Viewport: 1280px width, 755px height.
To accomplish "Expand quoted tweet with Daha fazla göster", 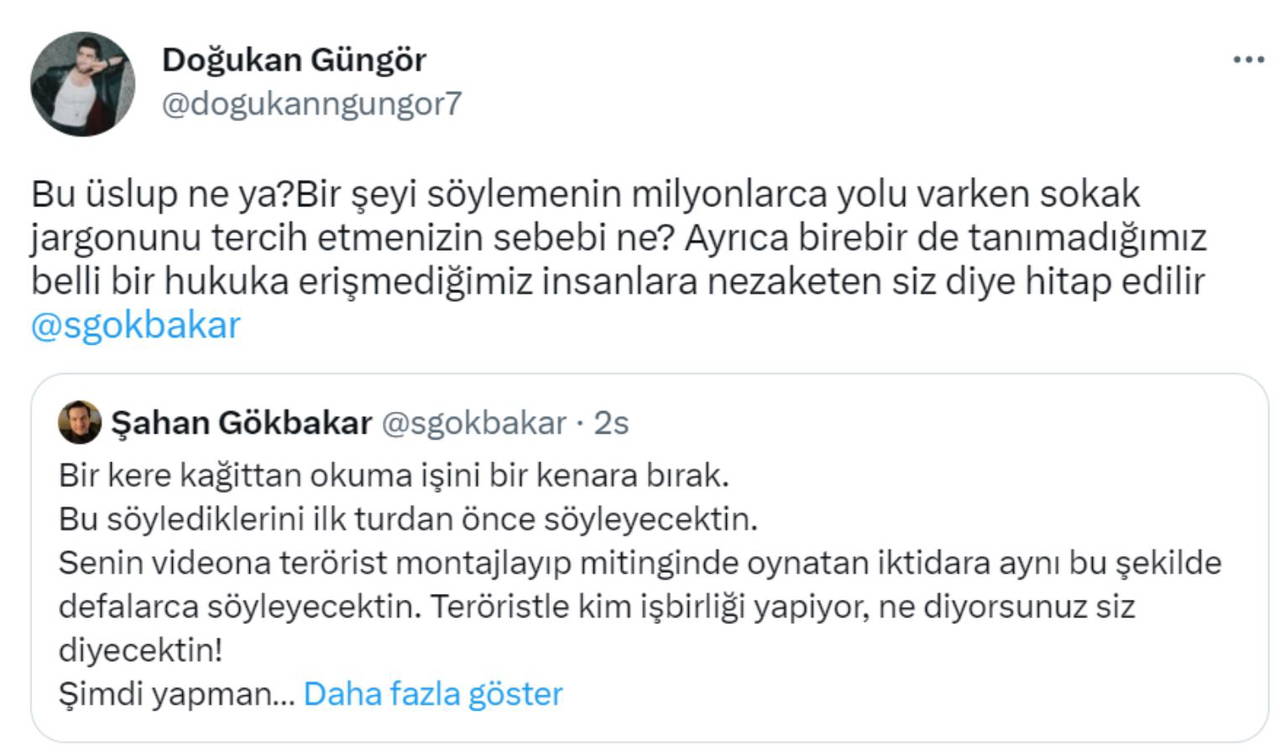I will click(x=433, y=693).
